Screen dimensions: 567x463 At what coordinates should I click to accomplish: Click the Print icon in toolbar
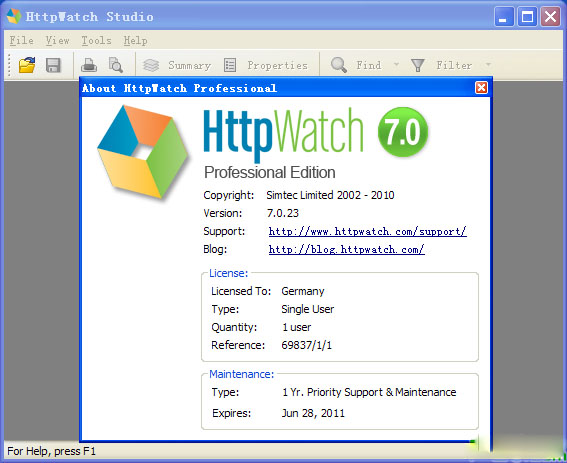(89, 65)
